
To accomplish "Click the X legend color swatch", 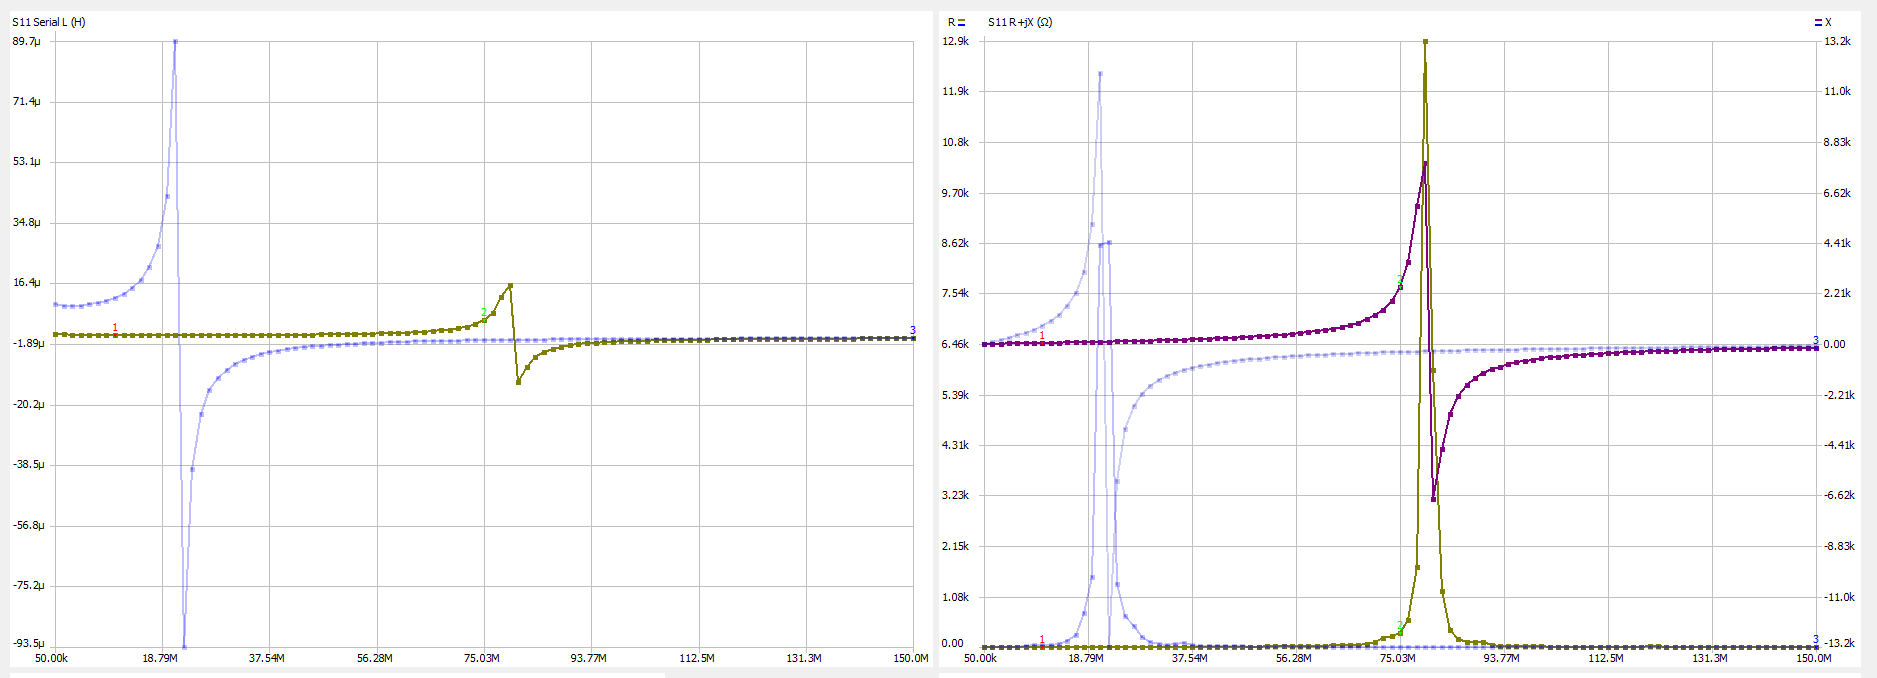I will (1817, 22).
